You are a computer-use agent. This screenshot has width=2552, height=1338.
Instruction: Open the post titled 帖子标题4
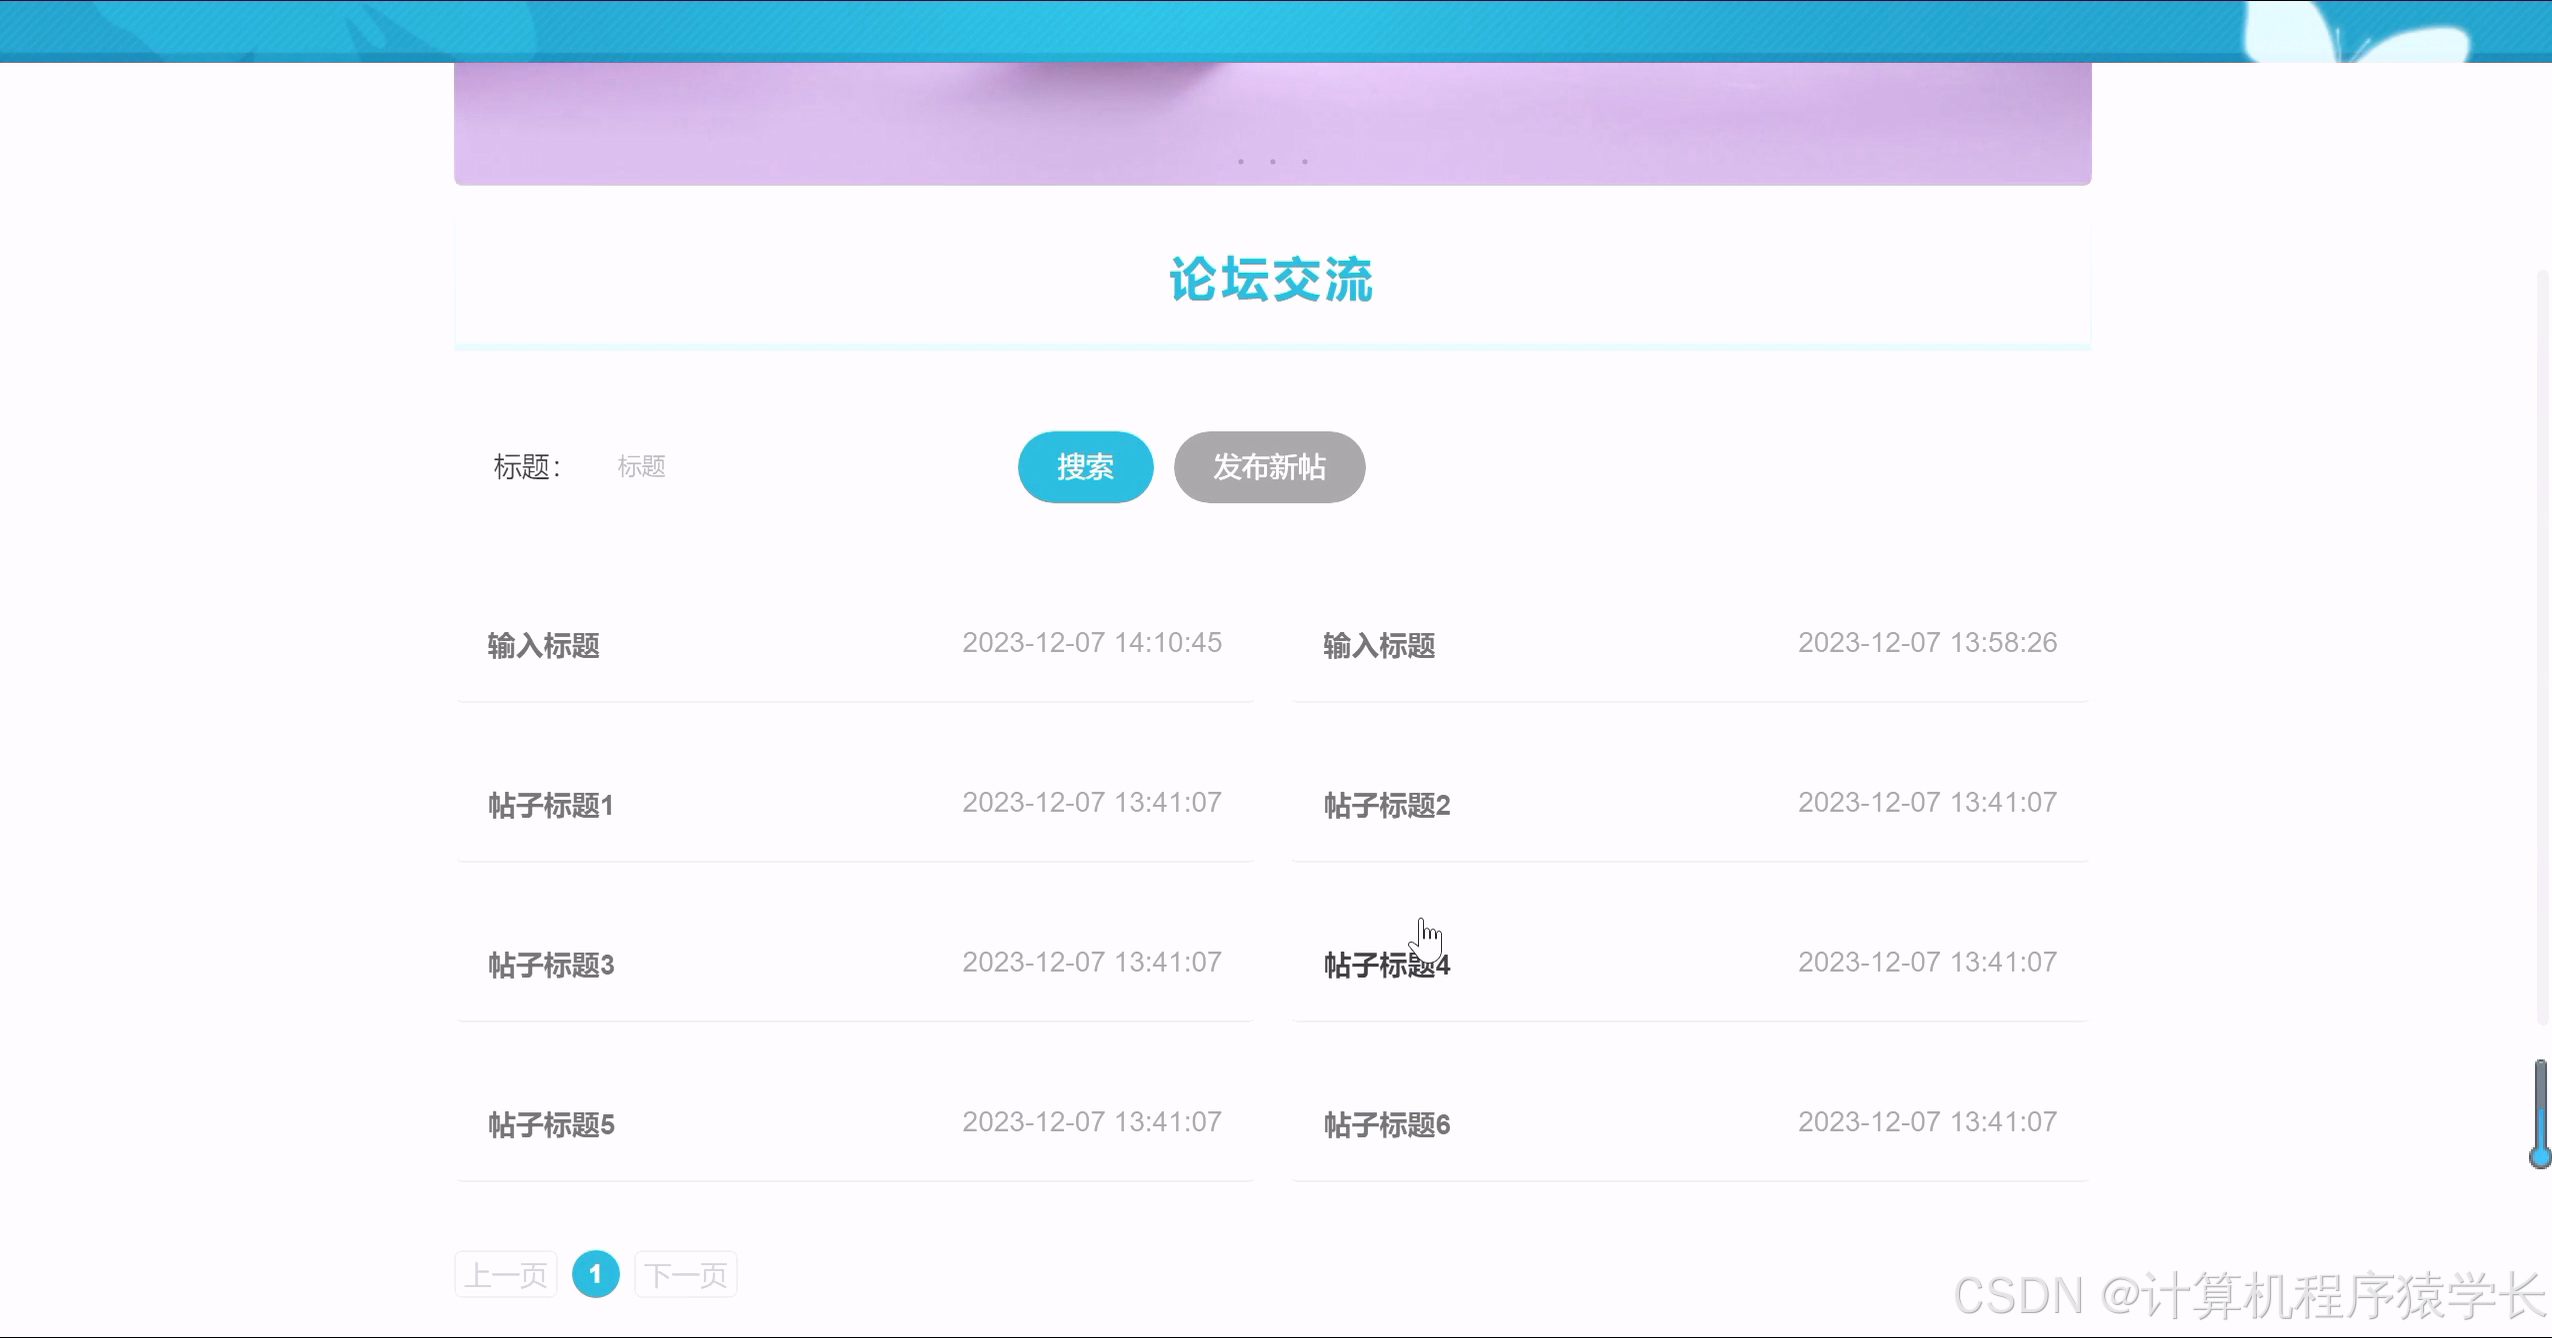coord(1385,963)
